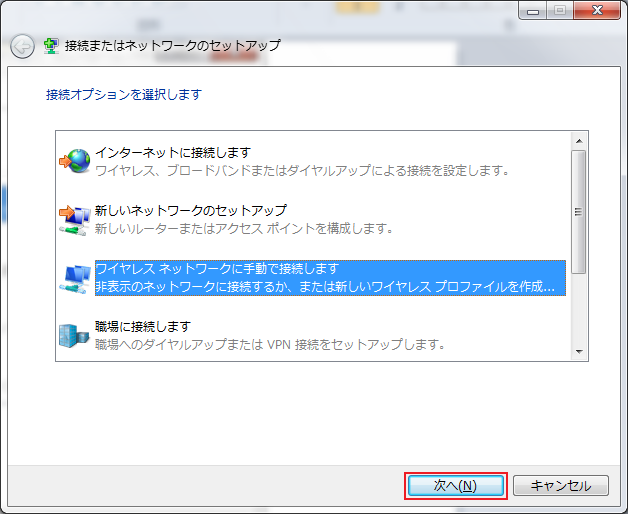Pick ワイヤレス ネットワークに手動で接続します option

(x=217, y=268)
